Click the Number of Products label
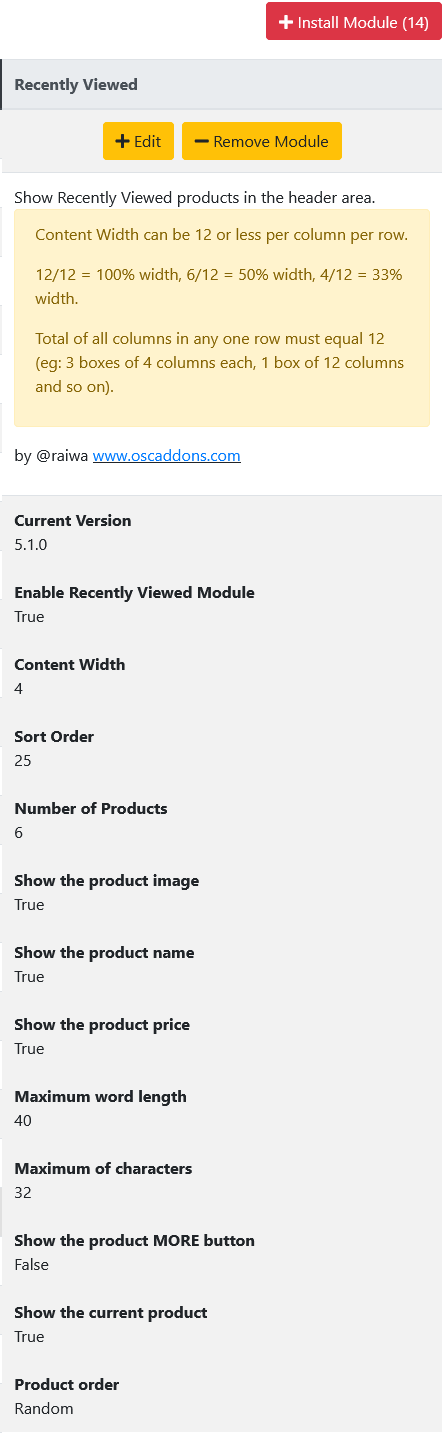The image size is (446, 1436). coord(91,809)
